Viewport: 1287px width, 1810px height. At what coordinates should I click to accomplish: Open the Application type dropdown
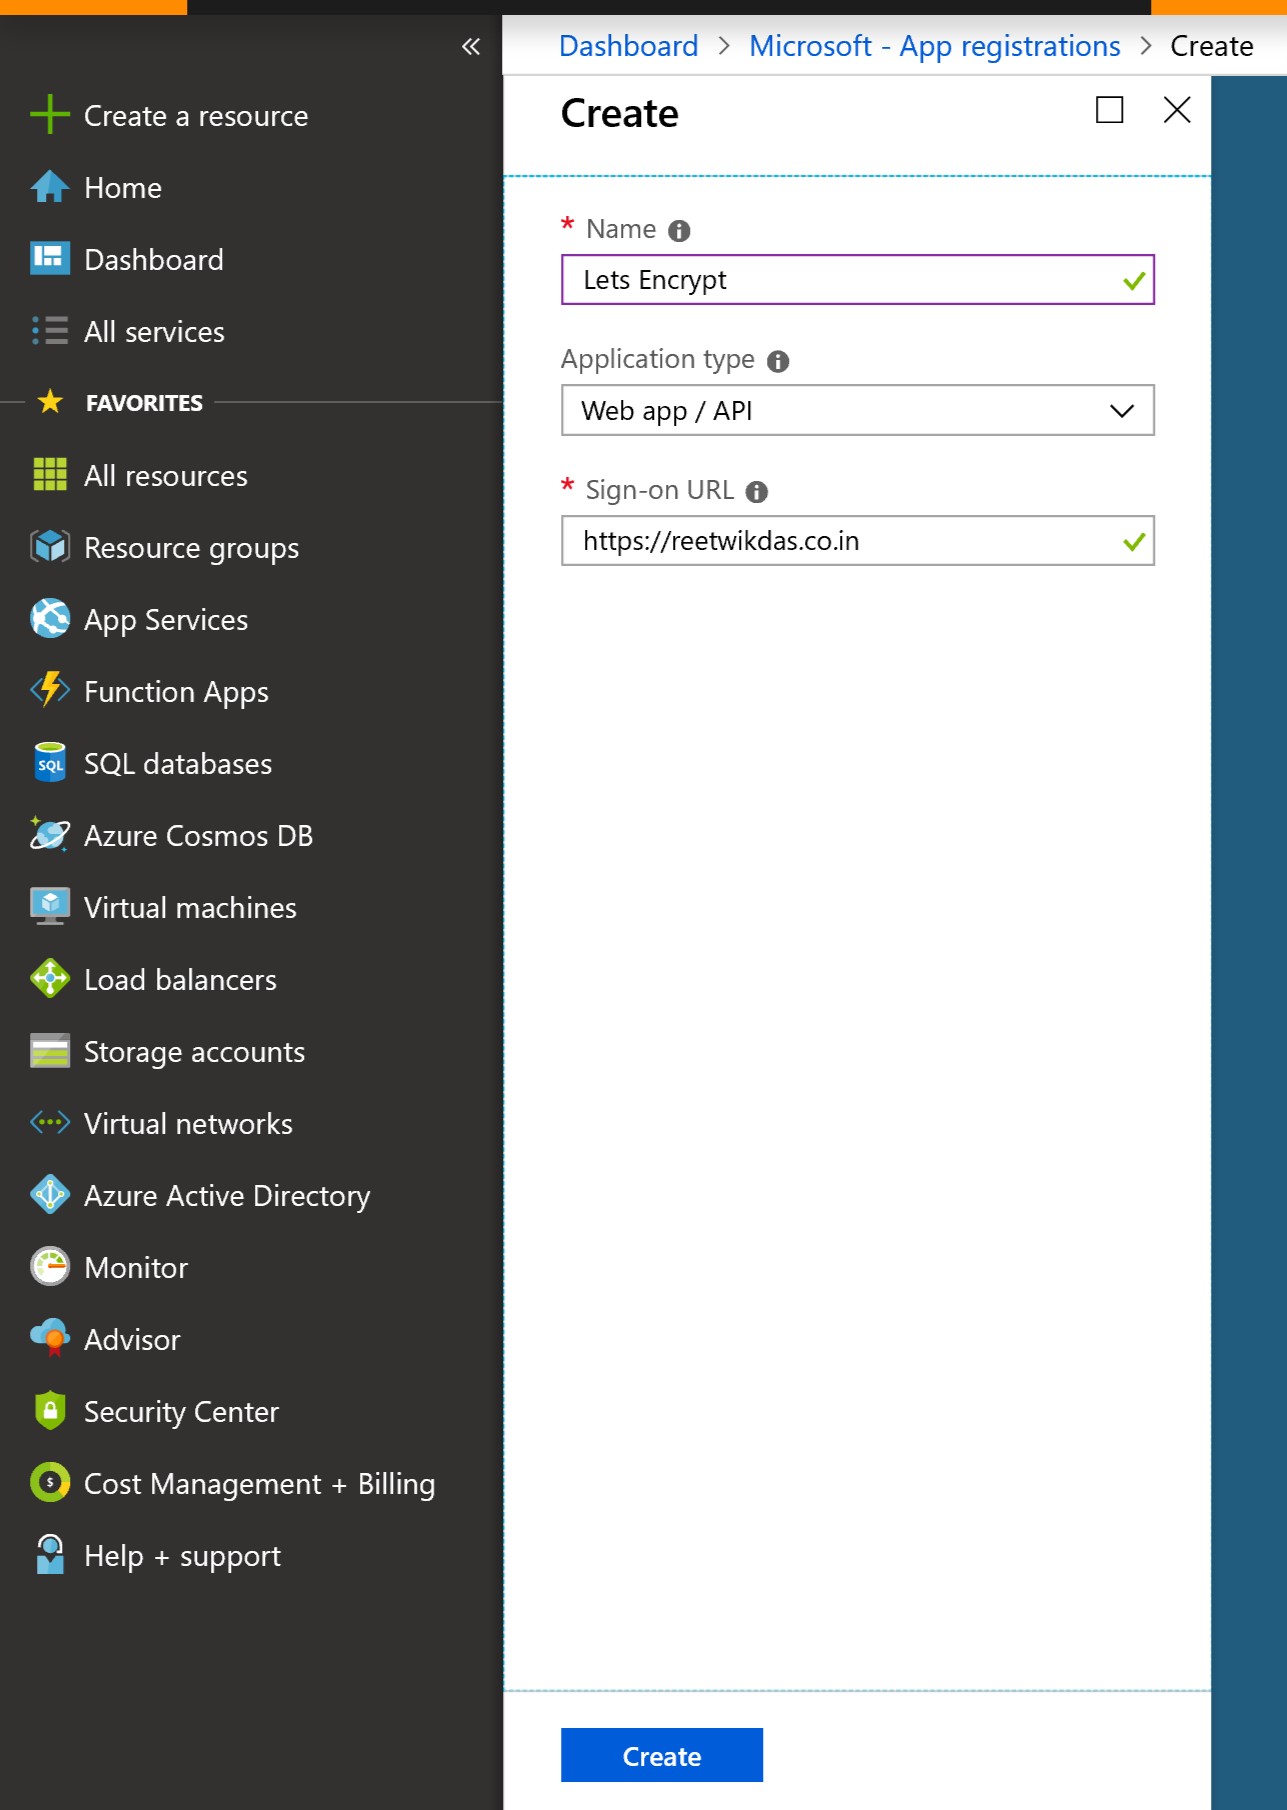point(858,410)
